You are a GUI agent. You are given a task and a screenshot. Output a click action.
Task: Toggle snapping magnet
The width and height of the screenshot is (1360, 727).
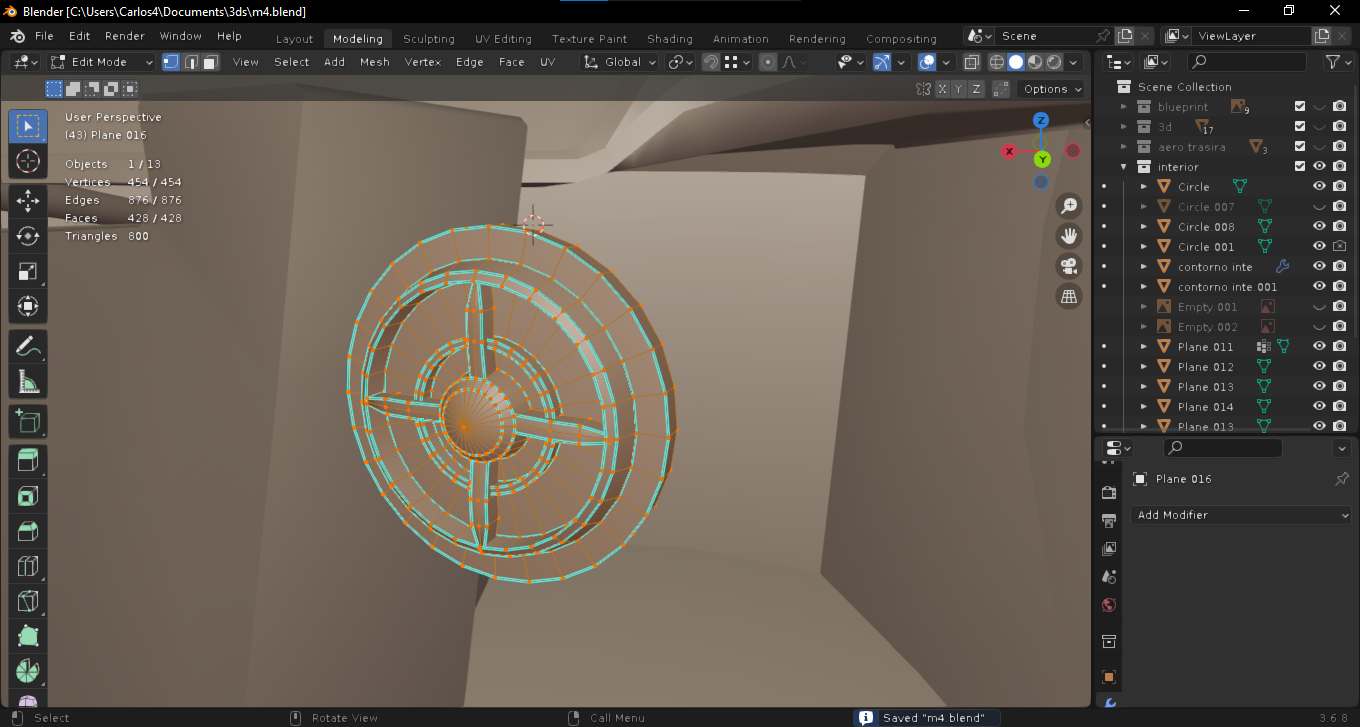click(711, 62)
